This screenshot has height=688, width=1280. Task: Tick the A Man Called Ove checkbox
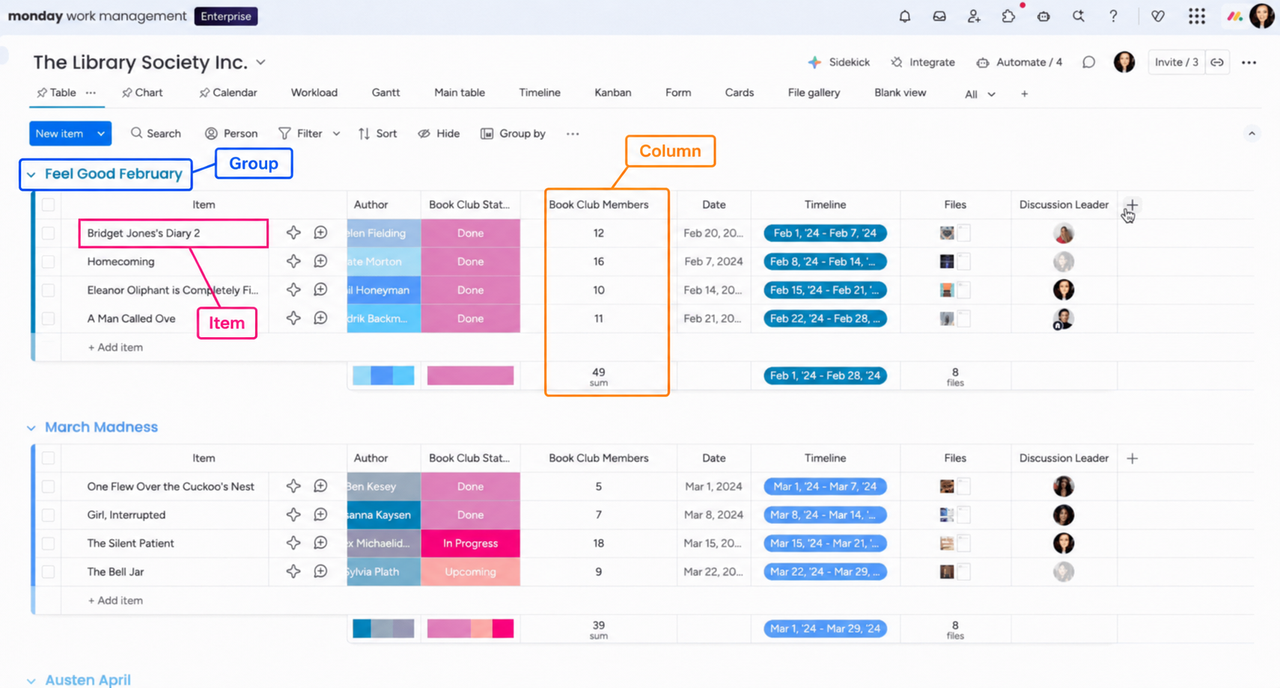[48, 319]
